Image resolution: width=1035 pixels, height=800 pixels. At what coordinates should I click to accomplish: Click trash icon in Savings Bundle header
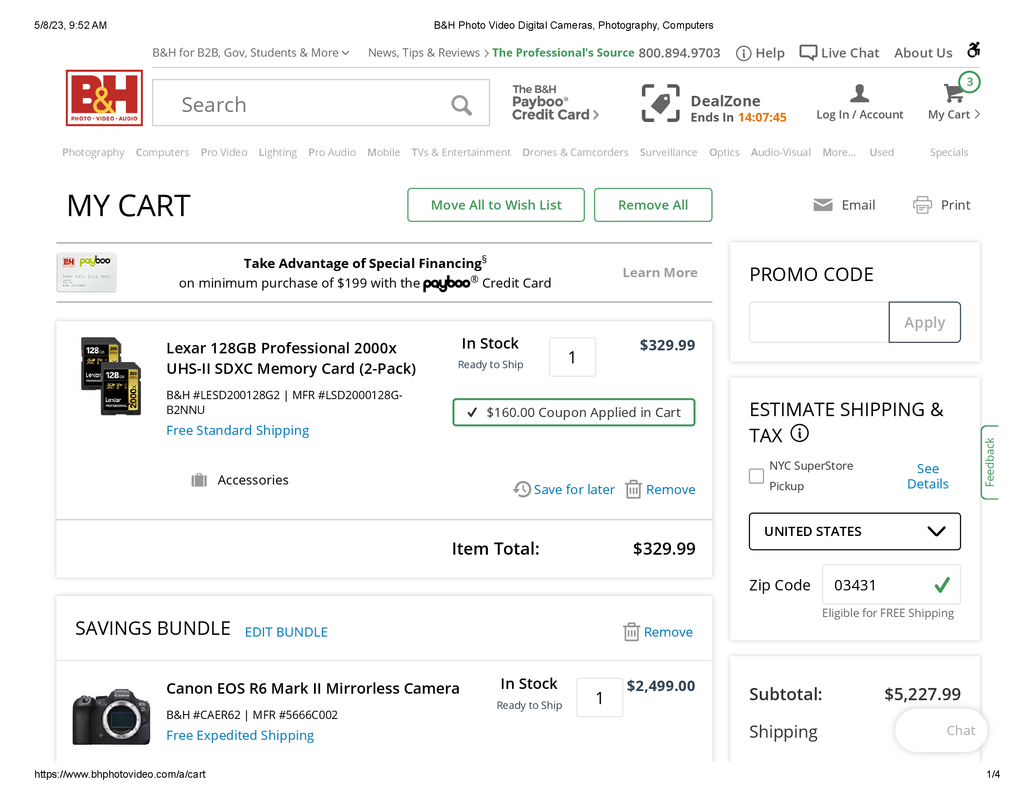[x=631, y=632]
